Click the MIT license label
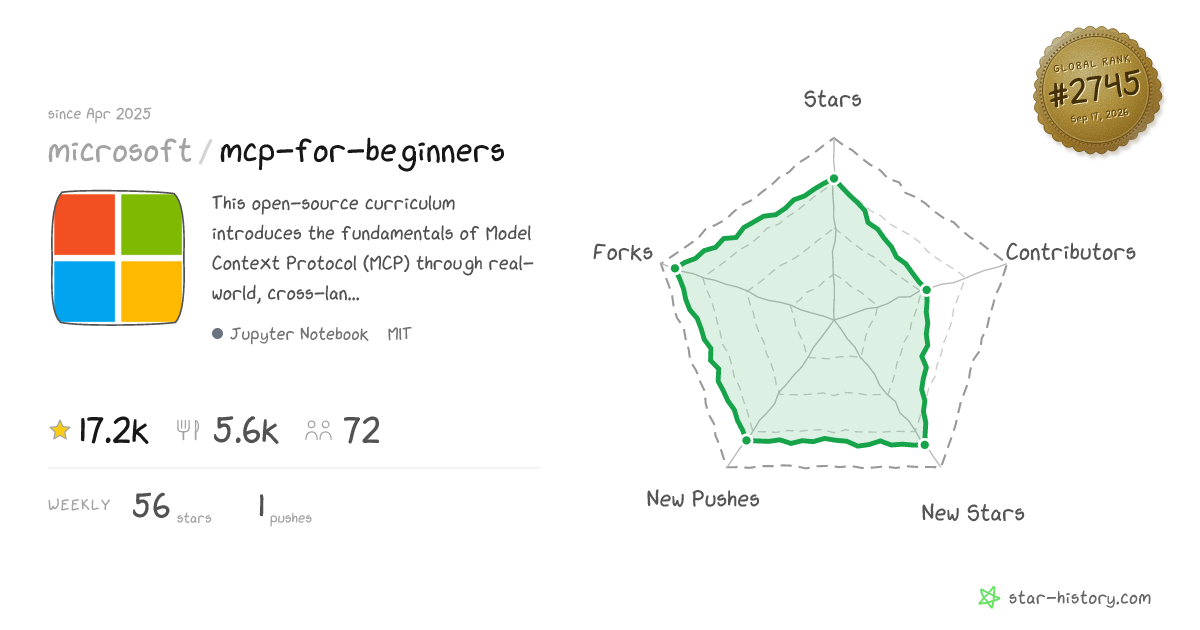Viewport: 1200px width, 630px height. [399, 334]
